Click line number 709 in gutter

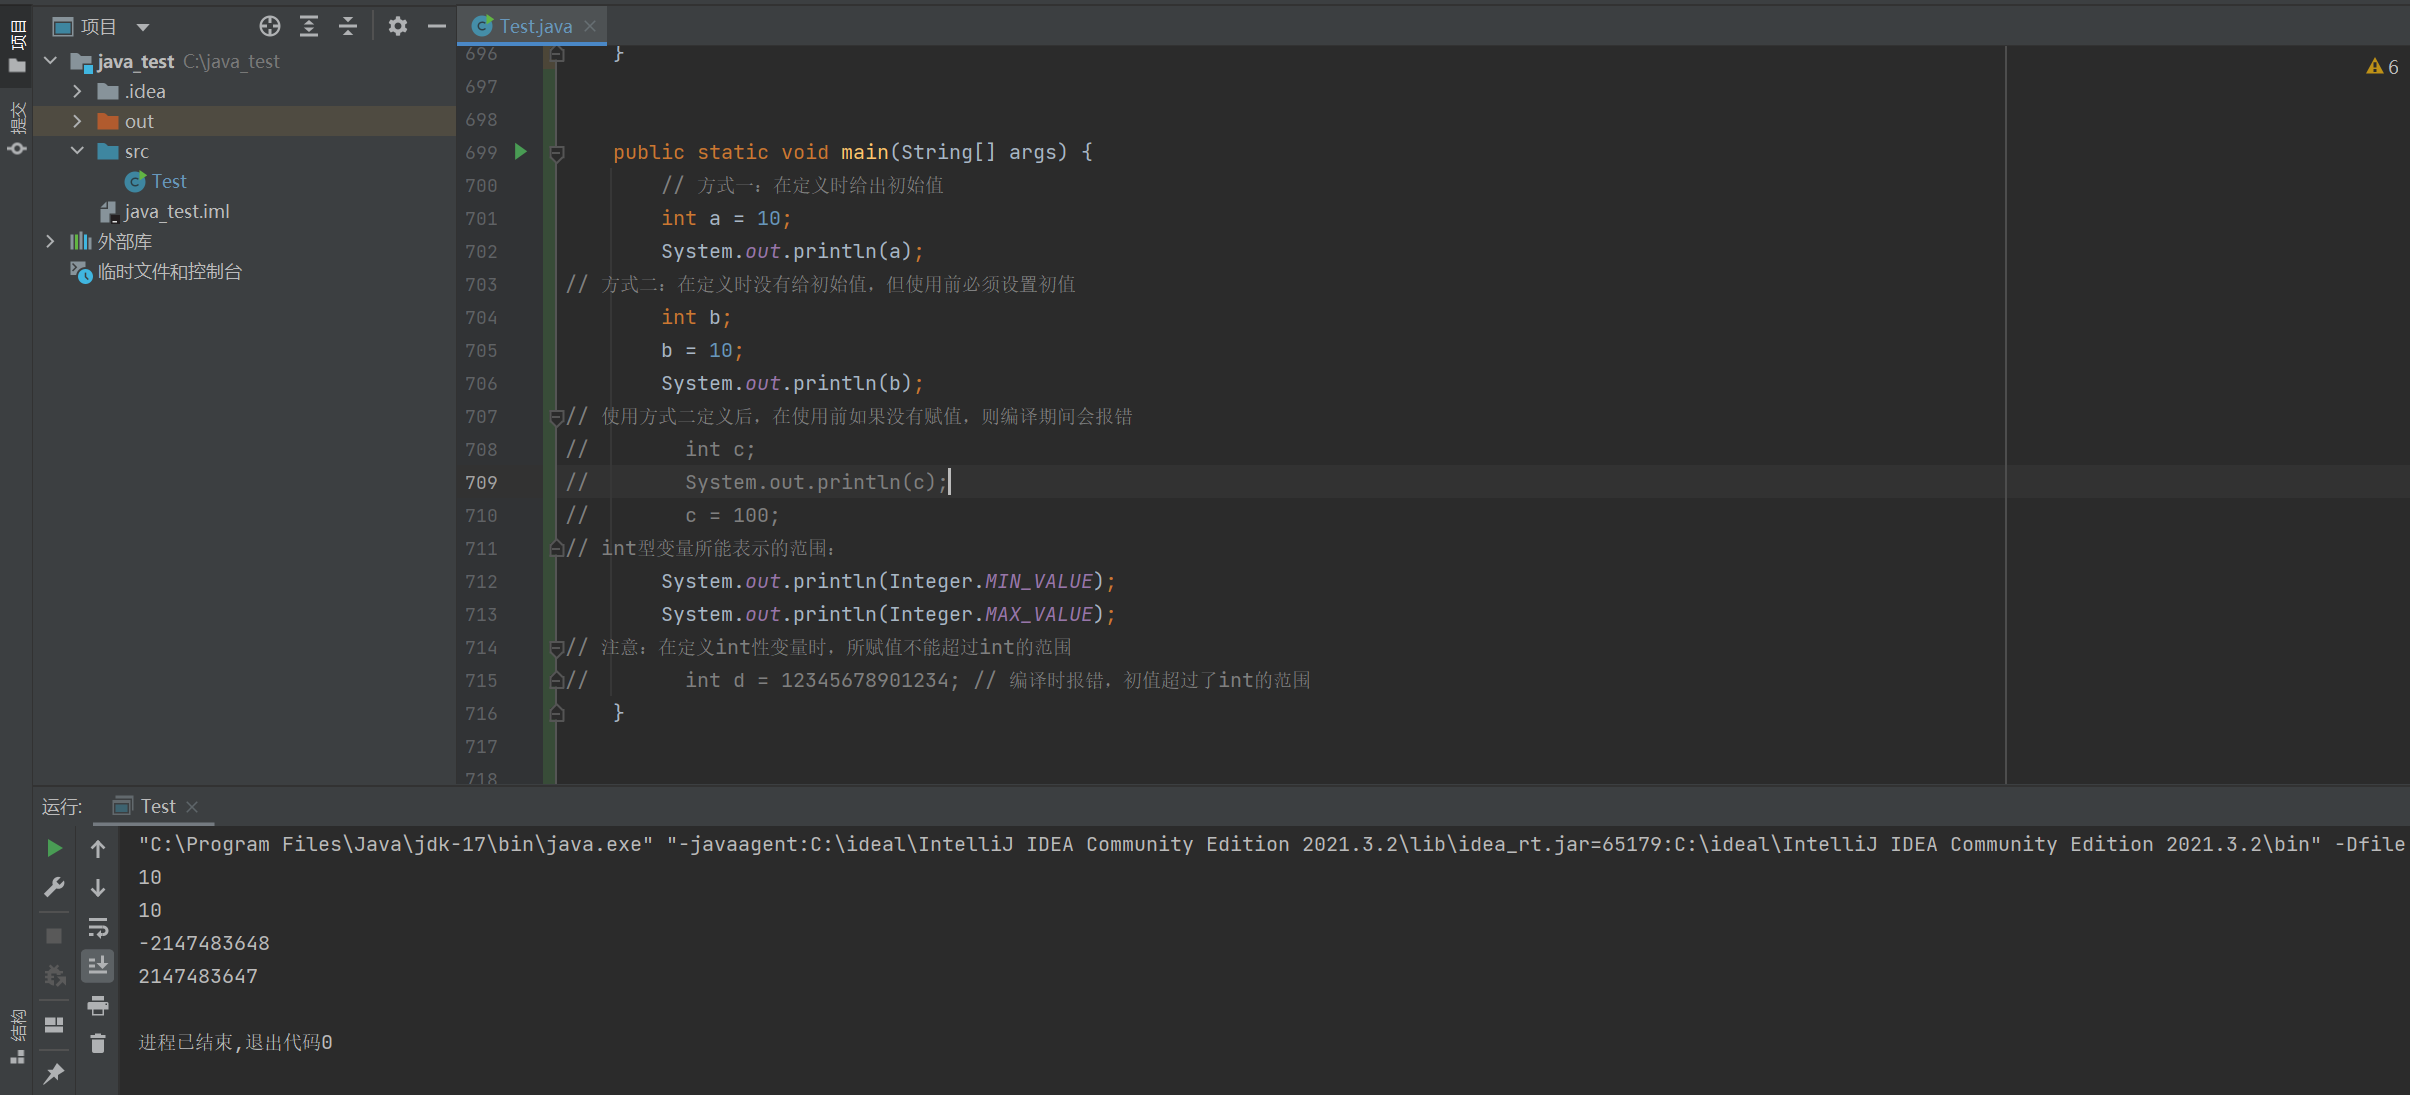481,483
